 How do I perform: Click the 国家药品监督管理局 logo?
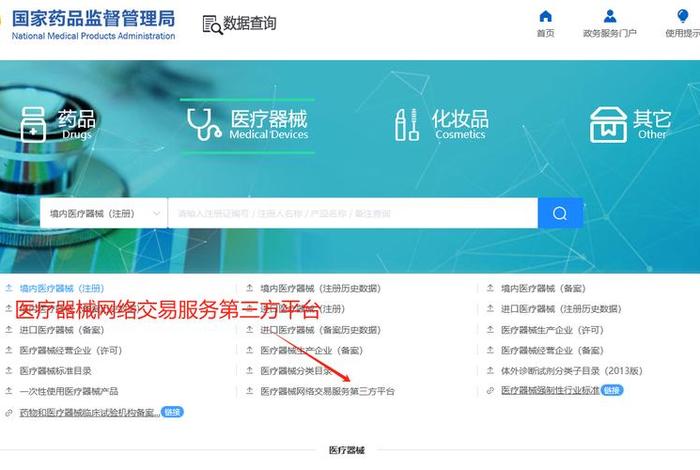pyautogui.click(x=93, y=25)
